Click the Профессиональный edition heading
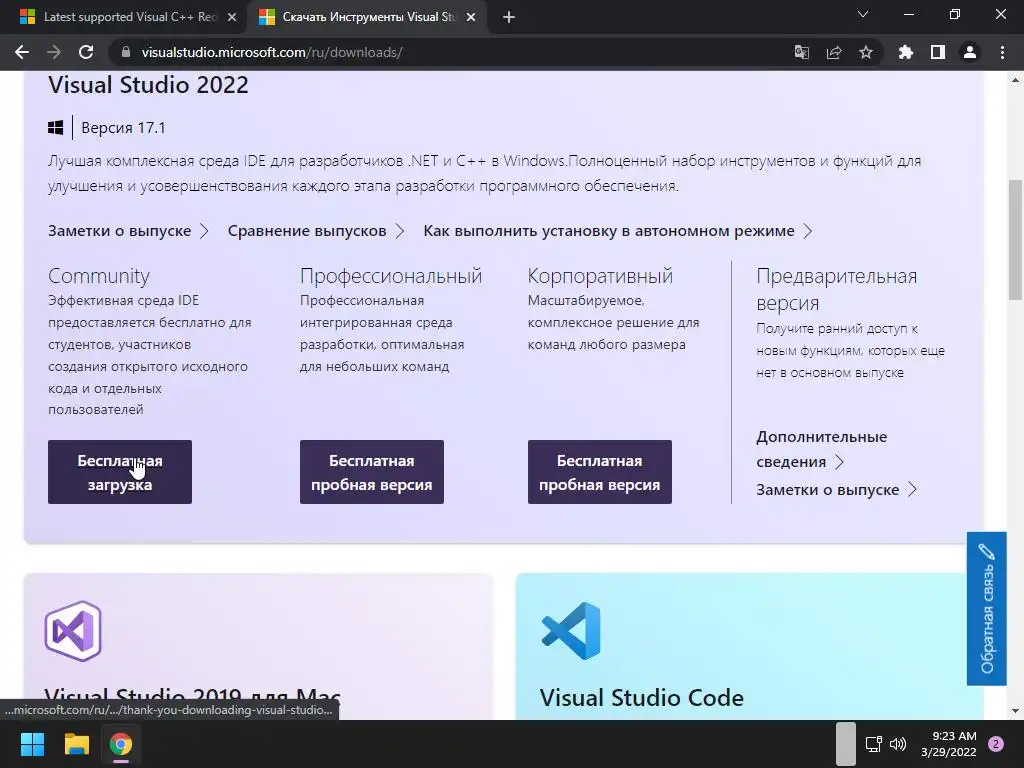1024x768 pixels. (391, 276)
